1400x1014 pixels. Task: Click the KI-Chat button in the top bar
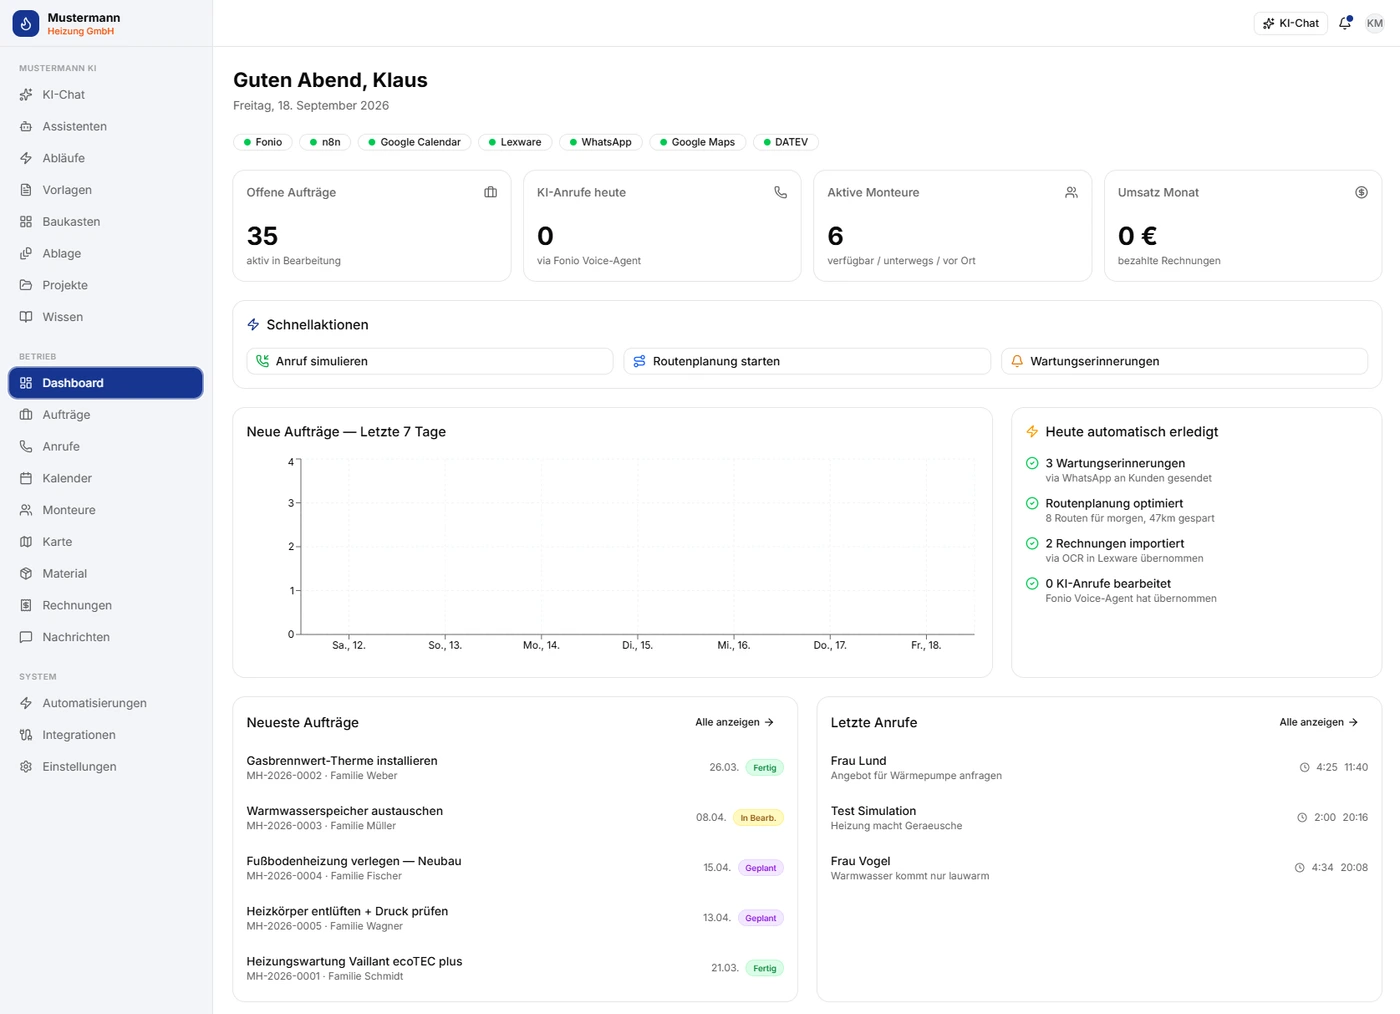tap(1290, 23)
